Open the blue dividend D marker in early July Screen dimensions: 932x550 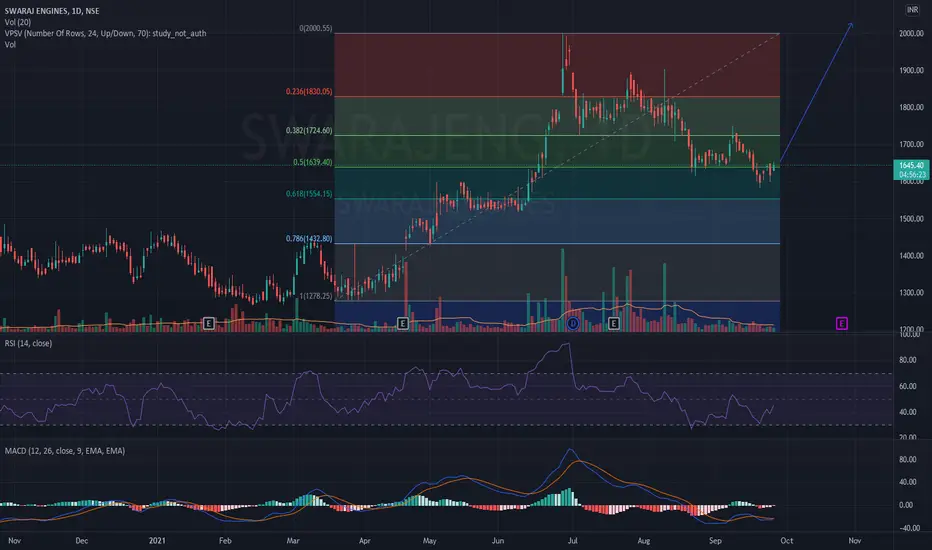click(572, 323)
